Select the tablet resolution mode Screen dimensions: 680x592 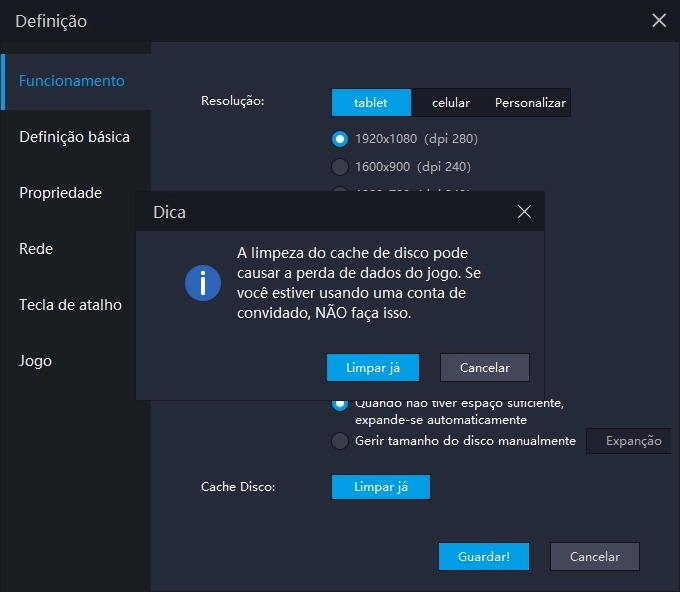pos(371,103)
